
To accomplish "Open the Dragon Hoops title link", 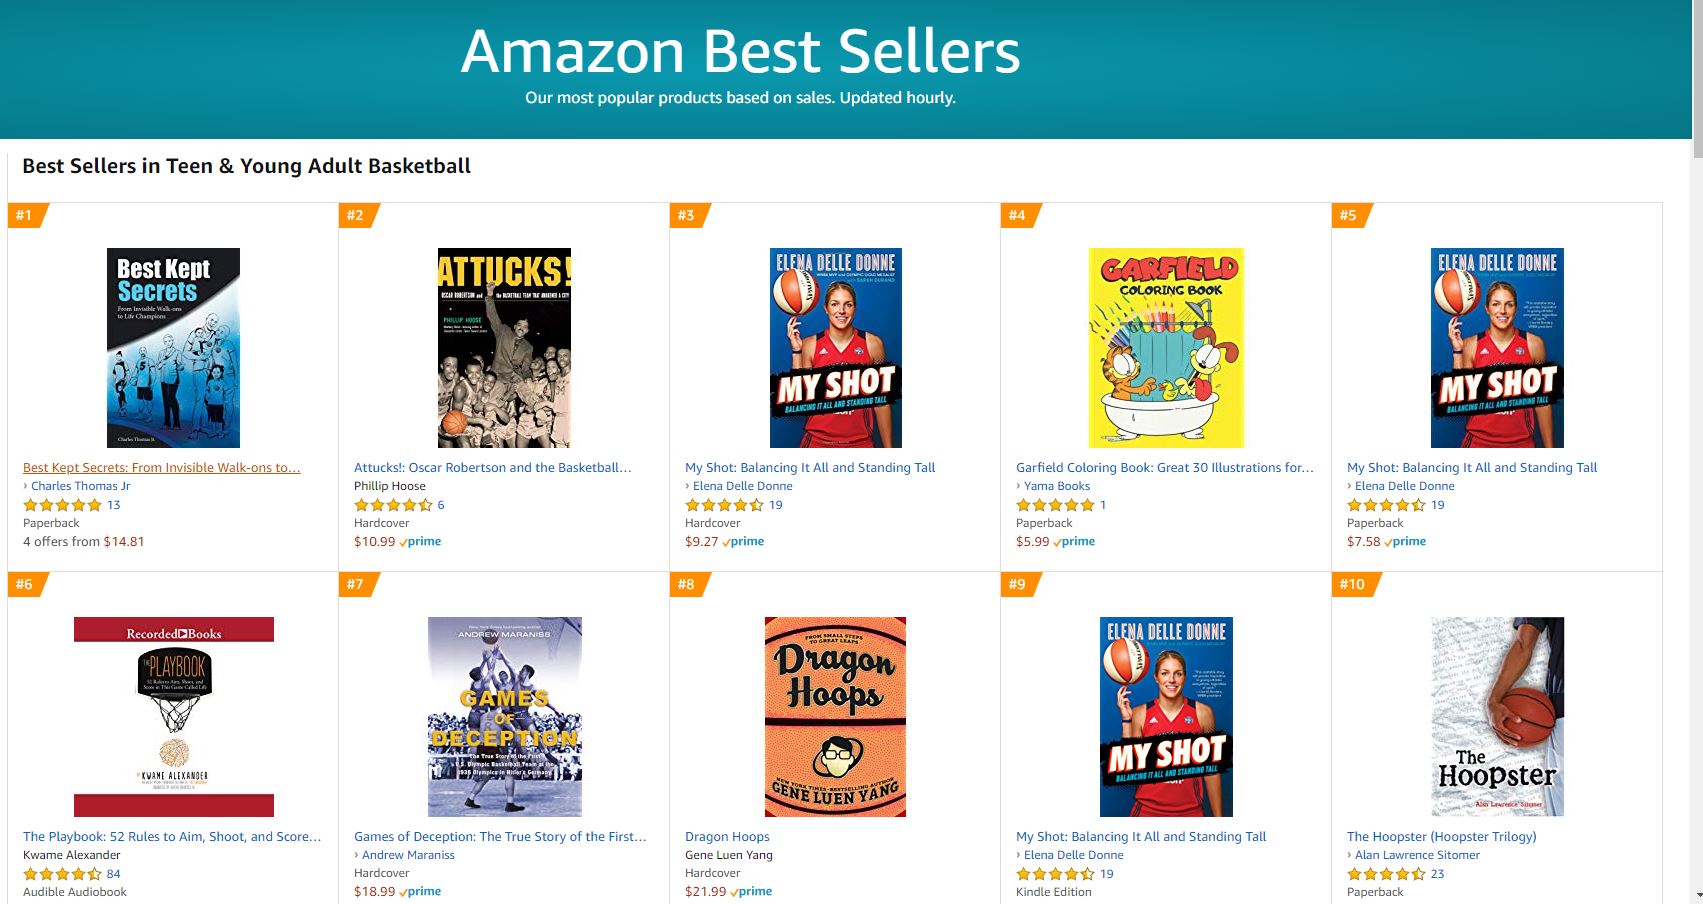I will click(727, 836).
